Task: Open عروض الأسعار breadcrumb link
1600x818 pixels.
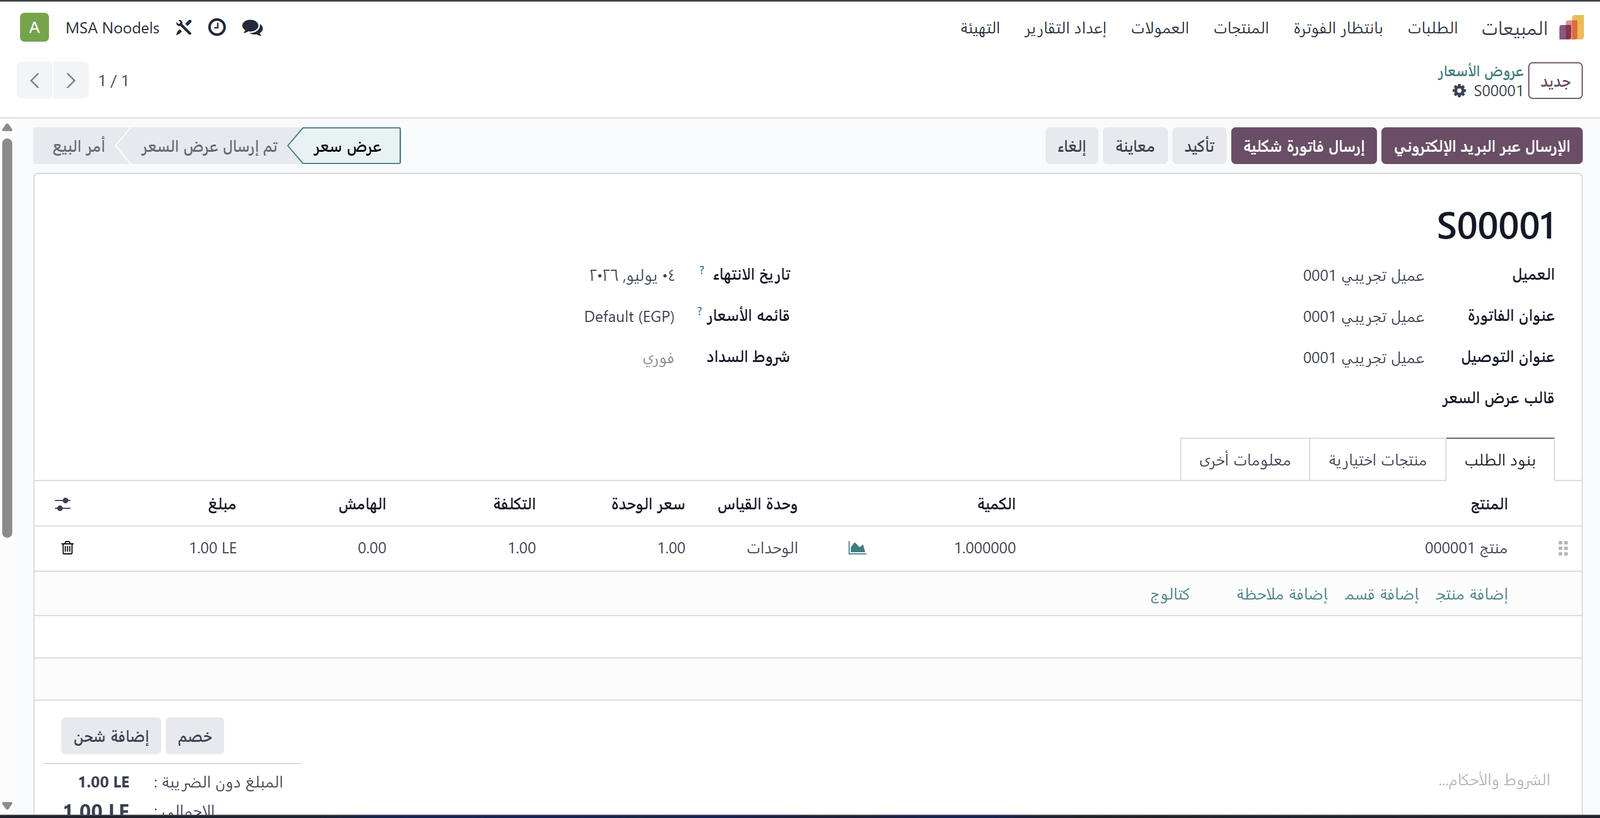Action: (1481, 71)
